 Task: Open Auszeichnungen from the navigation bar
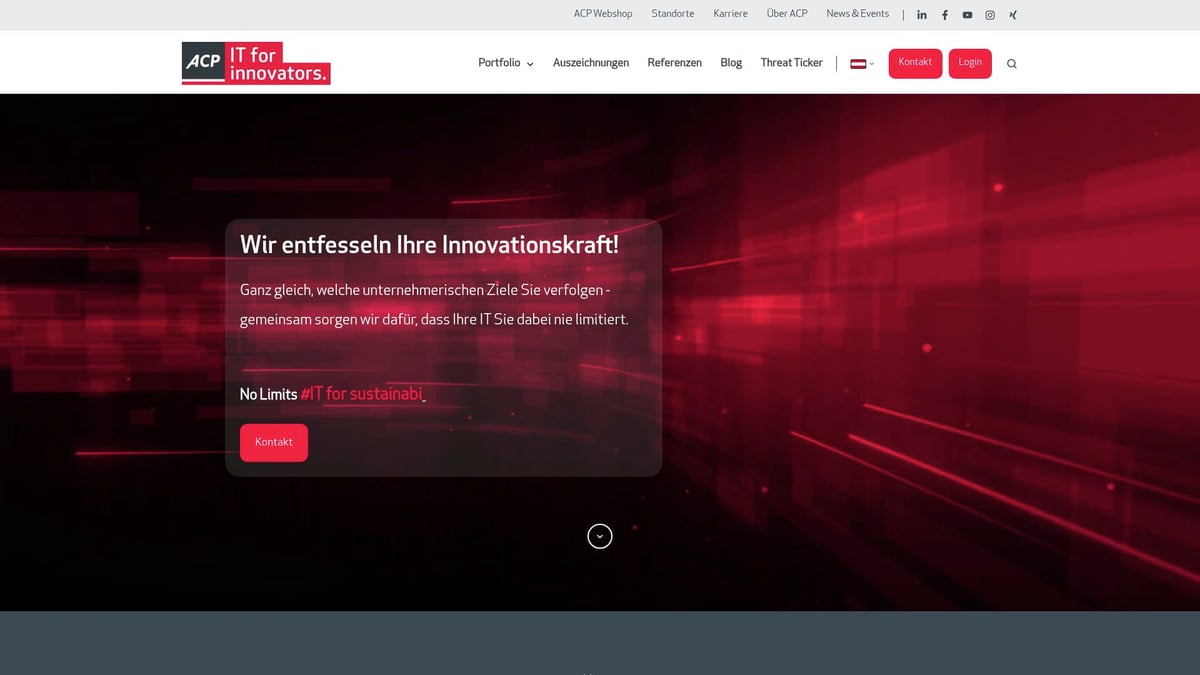[591, 62]
